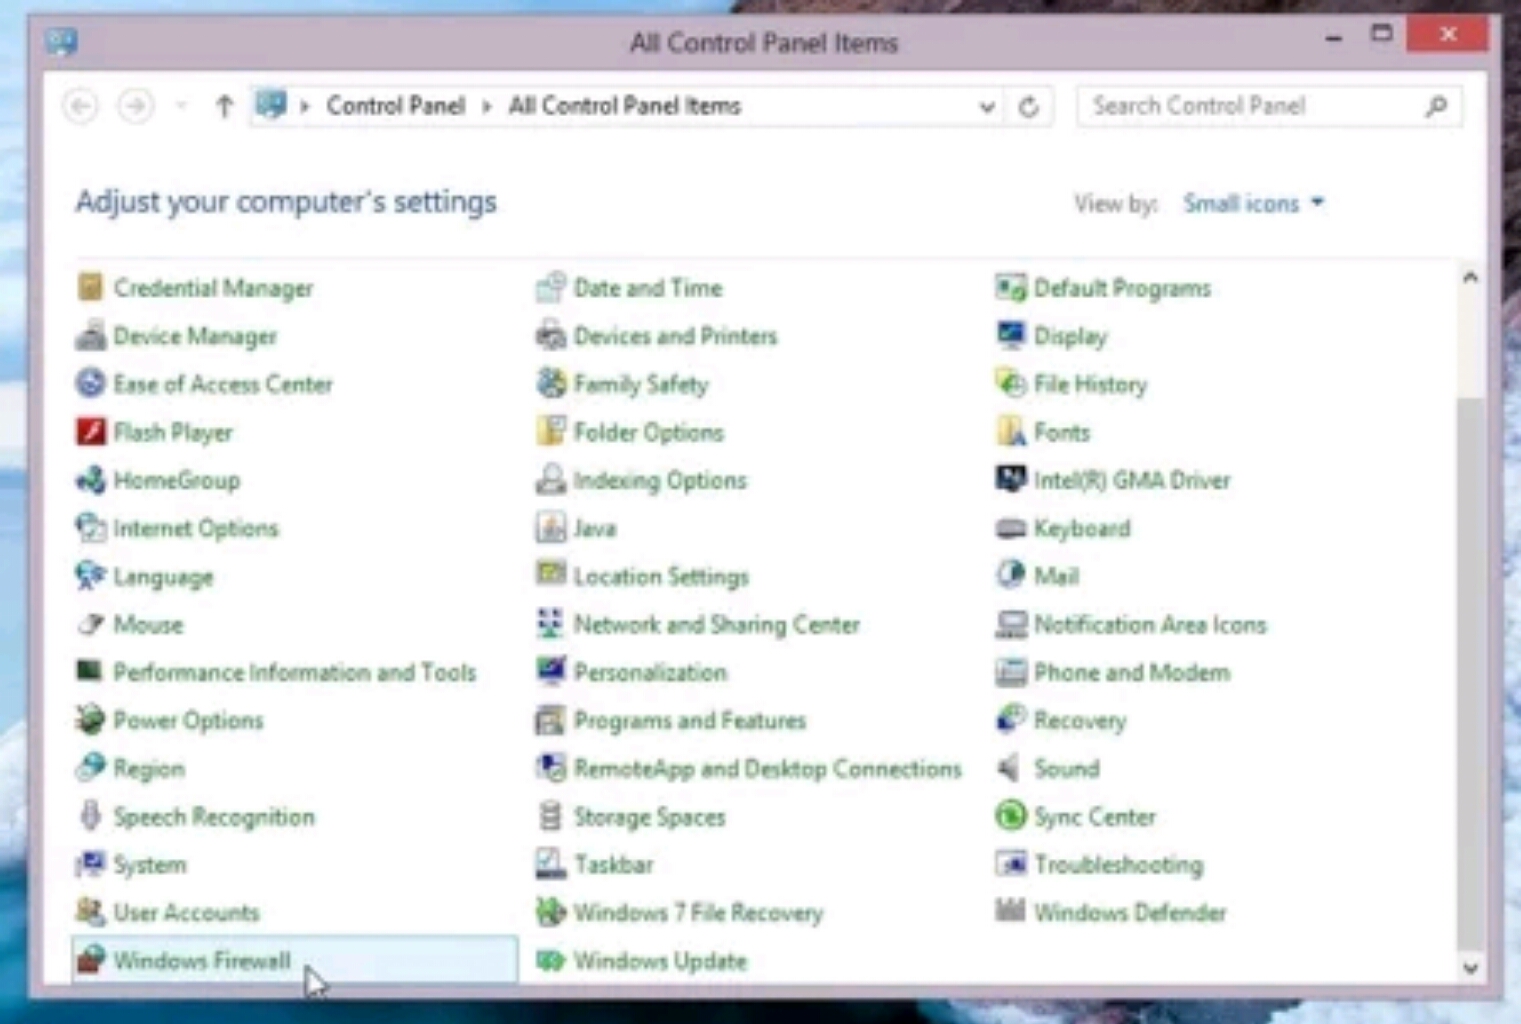This screenshot has height=1024, width=1521.
Task: Open the Personalization link
Action: [650, 672]
